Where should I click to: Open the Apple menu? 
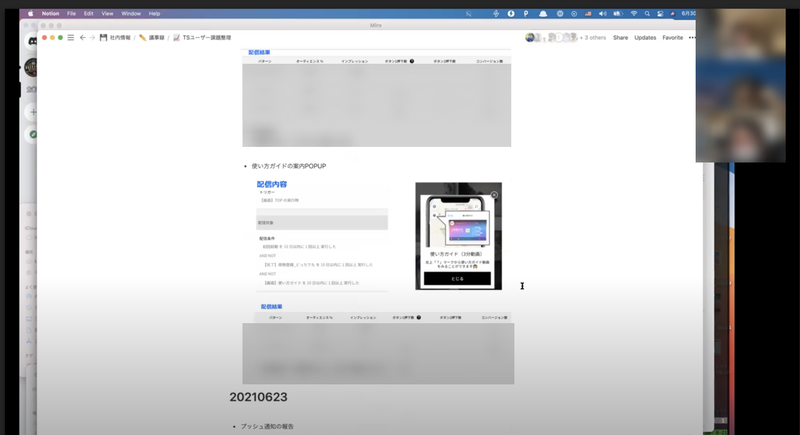click(x=30, y=14)
